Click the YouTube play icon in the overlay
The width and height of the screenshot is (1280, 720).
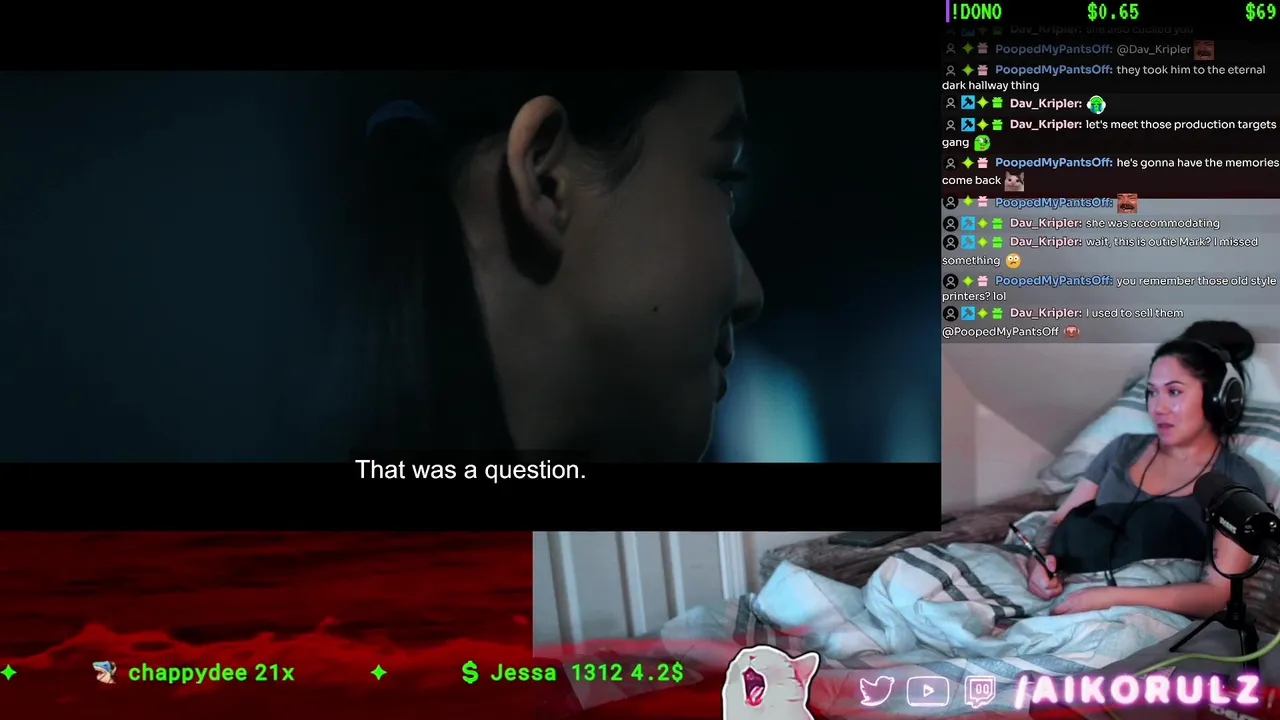click(927, 691)
